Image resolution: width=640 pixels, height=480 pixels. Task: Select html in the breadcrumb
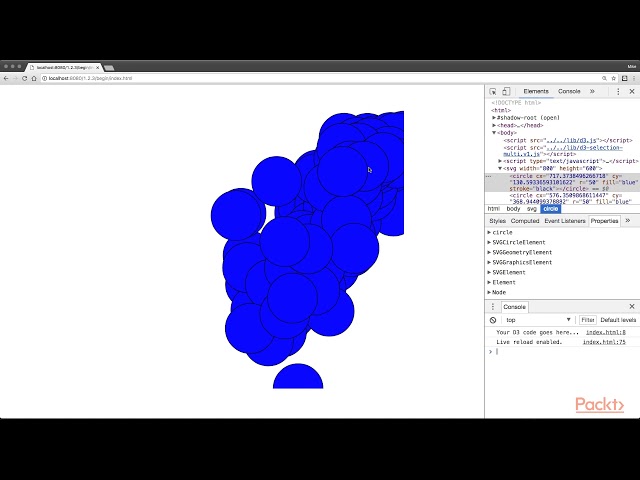[x=493, y=209]
